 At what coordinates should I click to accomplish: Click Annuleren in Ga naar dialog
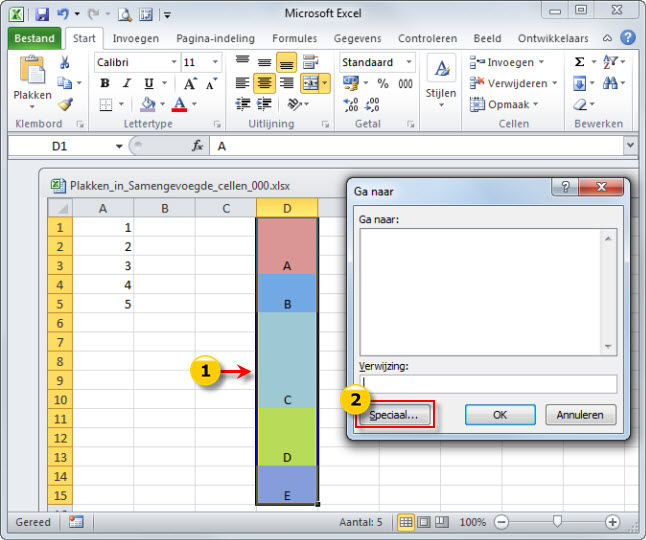tap(580, 415)
